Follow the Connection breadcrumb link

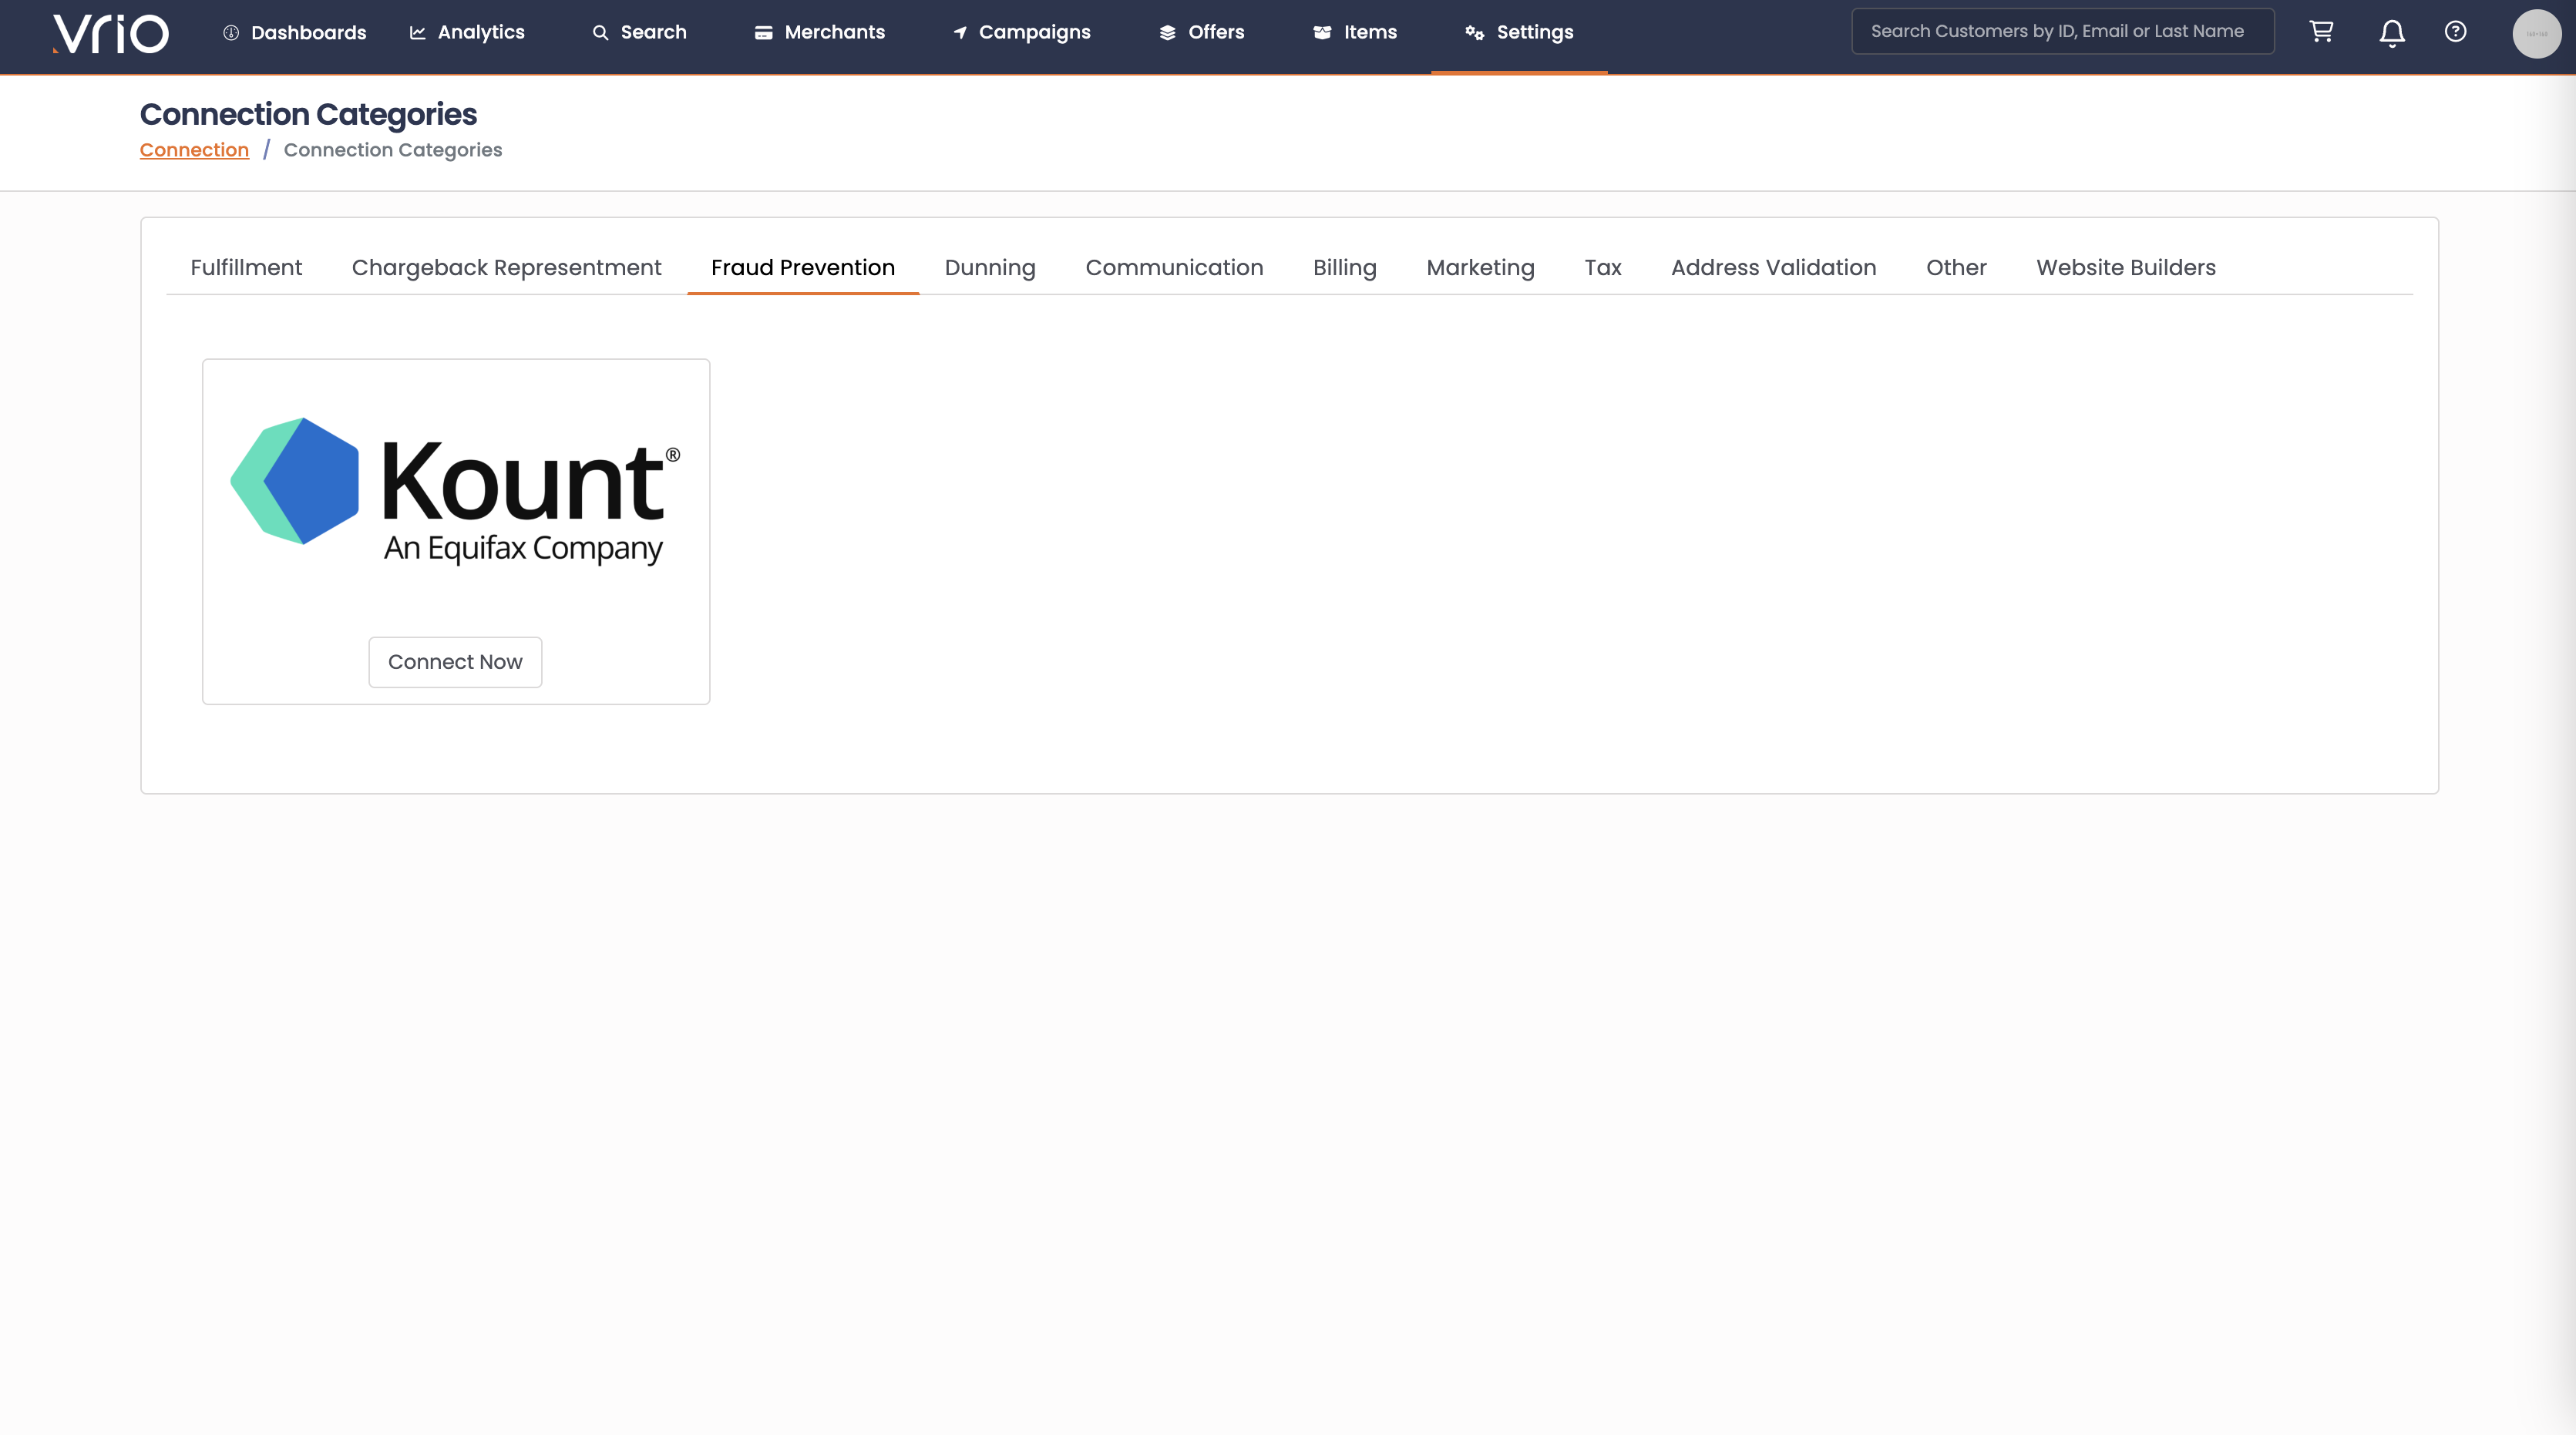tap(194, 150)
